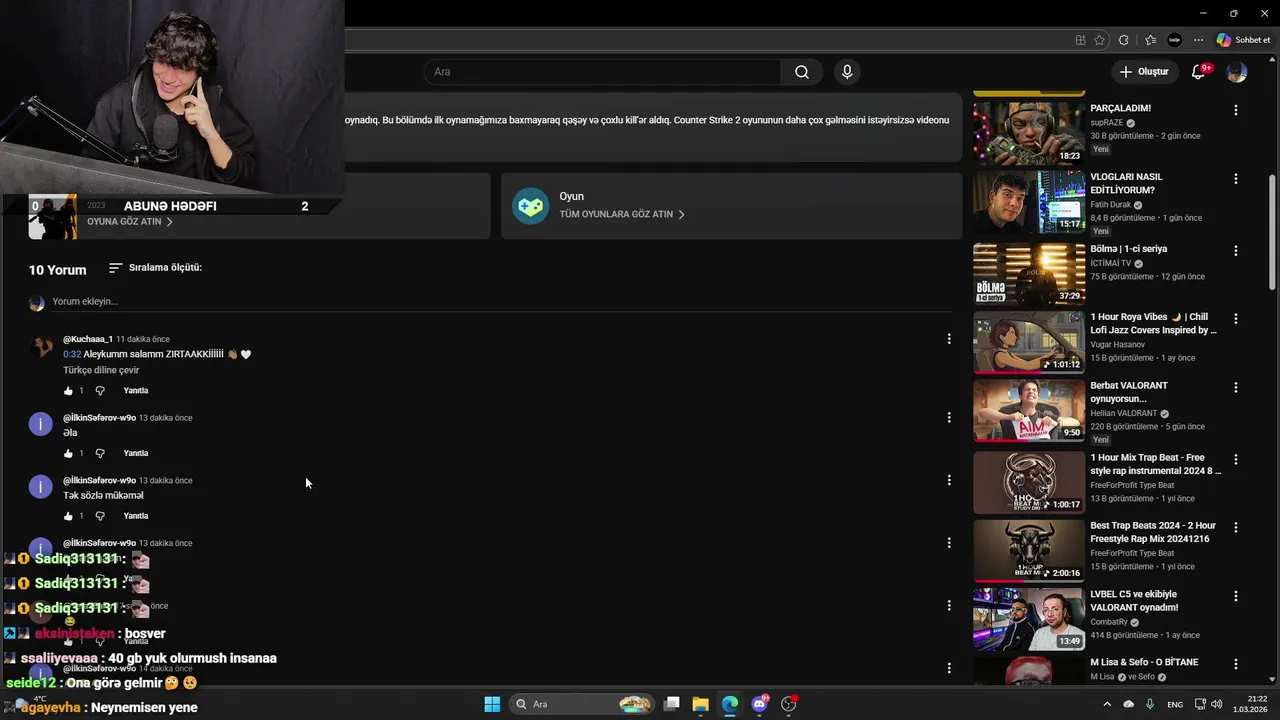Viewport: 1280px width, 720px height.
Task: Dislike the @Kuchaaa_1 comment
Action: (99, 391)
